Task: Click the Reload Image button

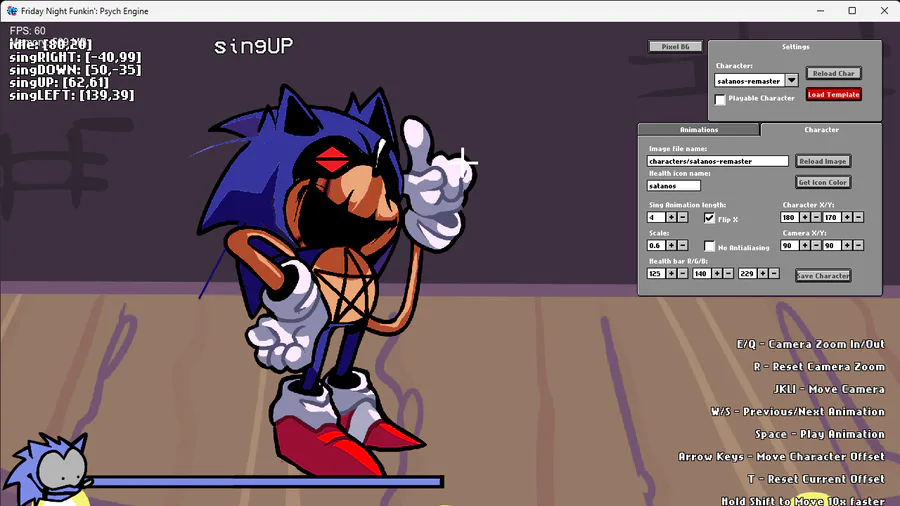Action: (x=823, y=161)
